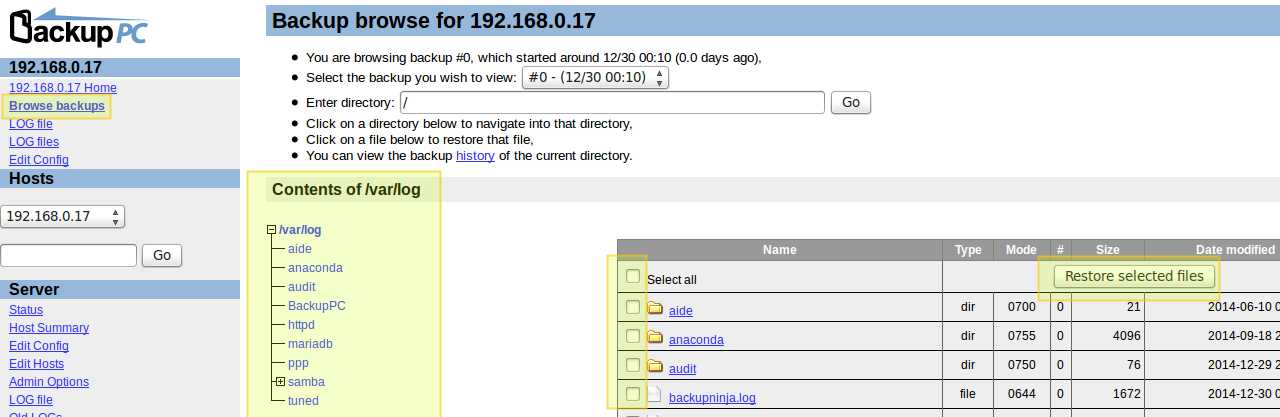Open the host LOG files link

[x=34, y=142]
